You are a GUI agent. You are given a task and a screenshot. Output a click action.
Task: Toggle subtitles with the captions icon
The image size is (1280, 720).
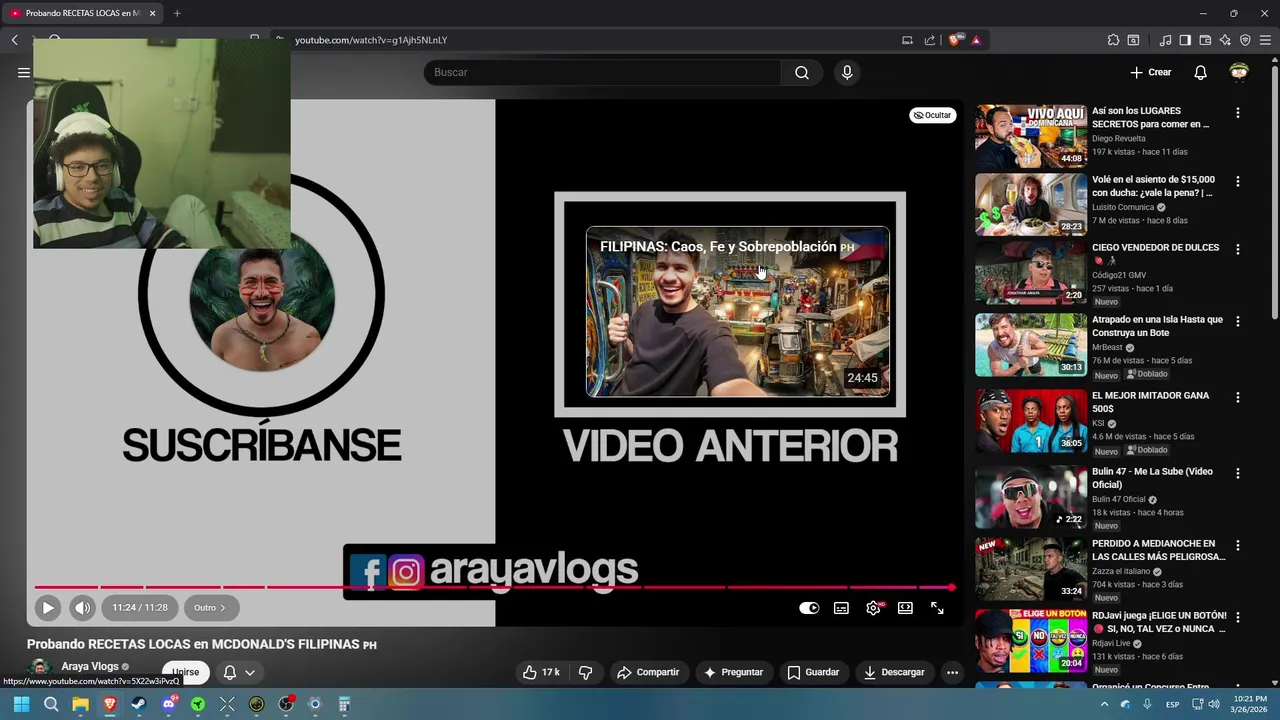pos(841,608)
